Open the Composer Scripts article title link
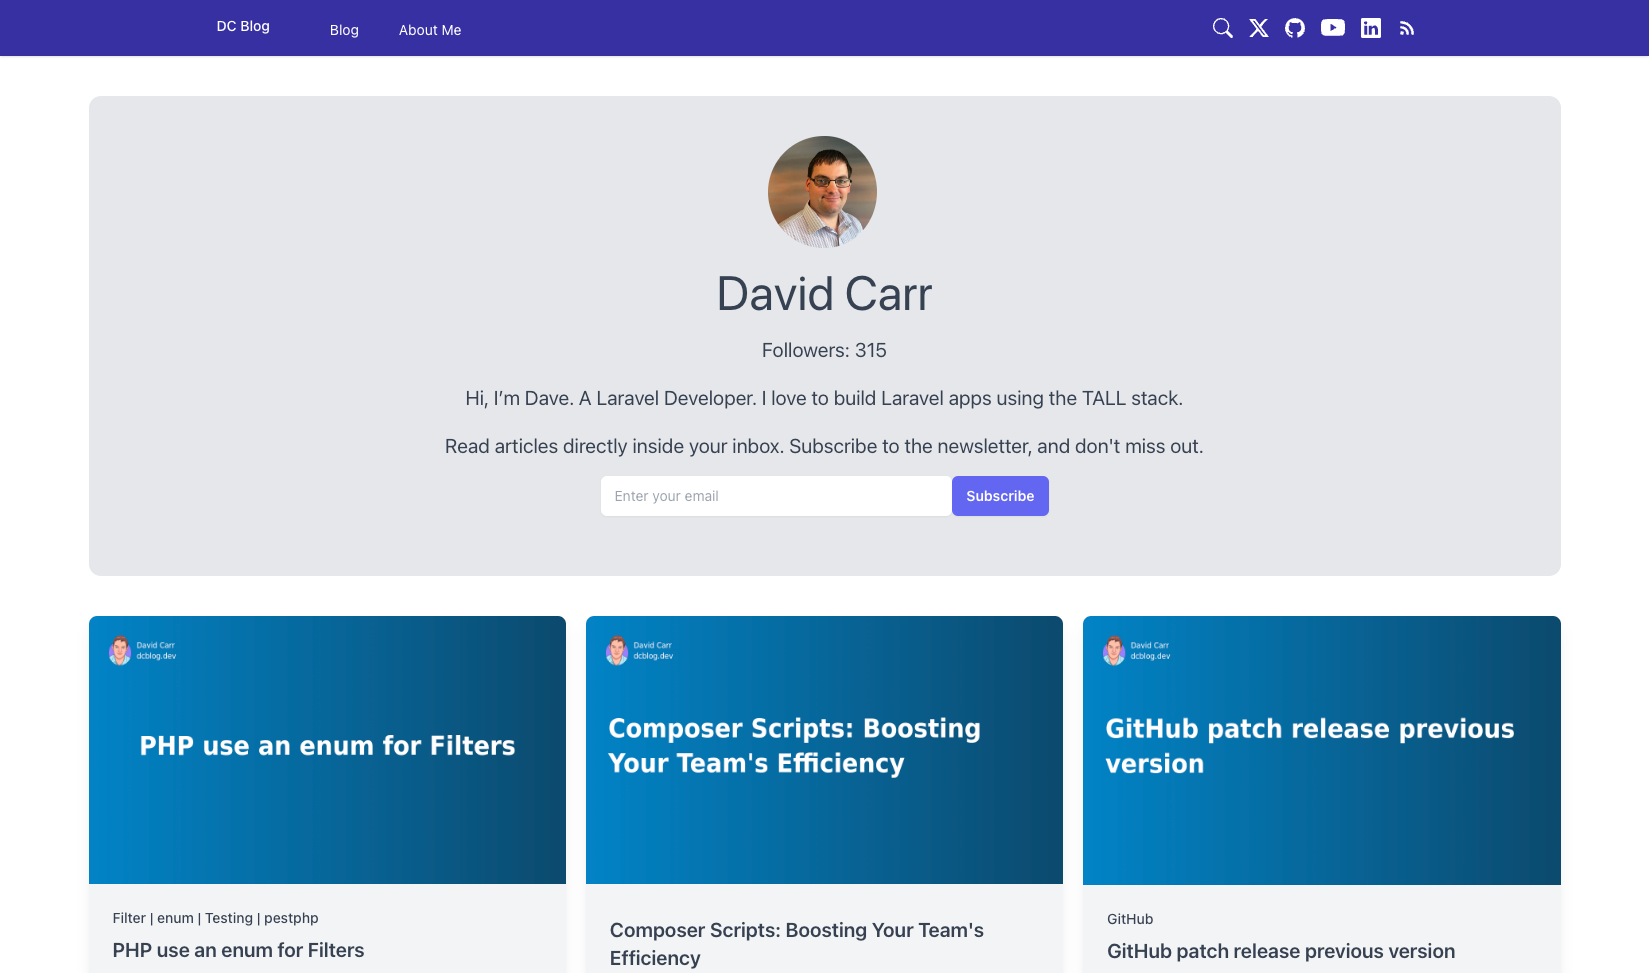Image resolution: width=1649 pixels, height=973 pixels. [x=796, y=943]
